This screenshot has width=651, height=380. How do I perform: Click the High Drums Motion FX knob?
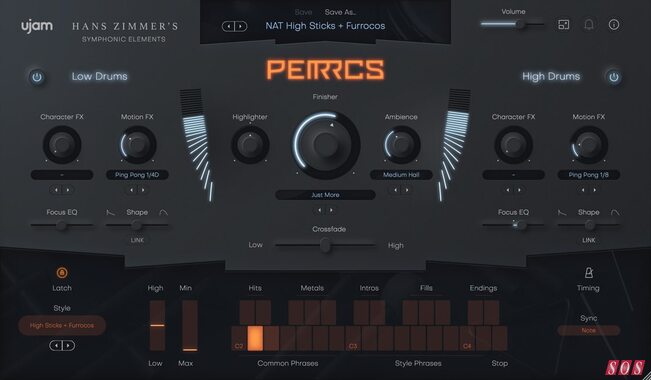(x=589, y=145)
